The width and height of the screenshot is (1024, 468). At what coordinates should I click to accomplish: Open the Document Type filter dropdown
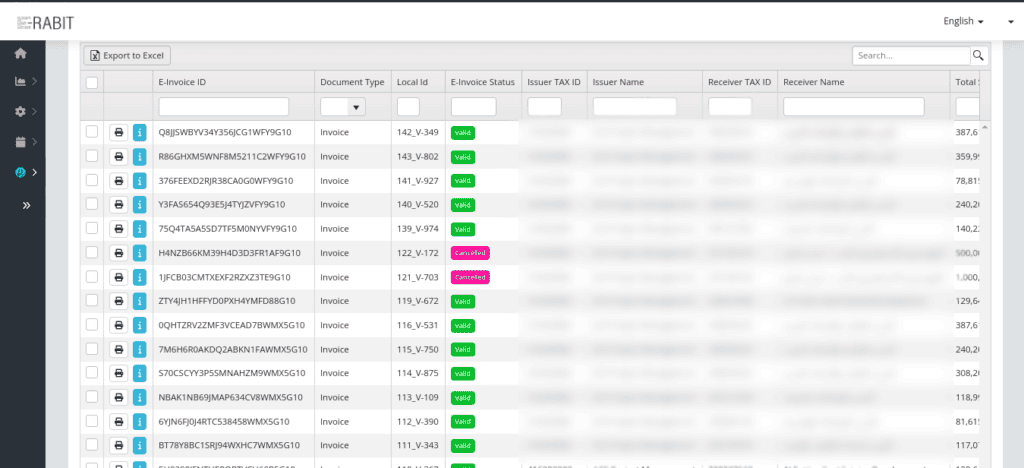[x=343, y=107]
